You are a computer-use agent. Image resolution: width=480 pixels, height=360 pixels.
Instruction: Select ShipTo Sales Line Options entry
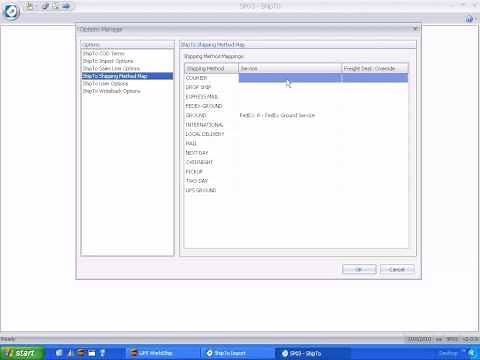pos(111,69)
